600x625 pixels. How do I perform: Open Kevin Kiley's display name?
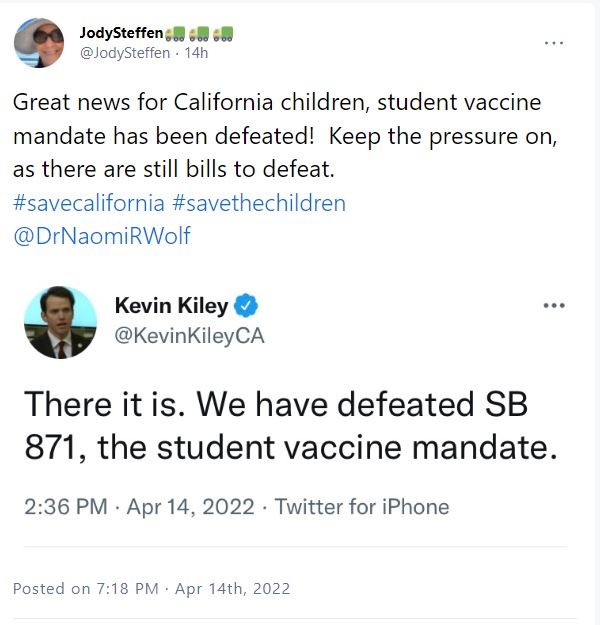click(172, 306)
